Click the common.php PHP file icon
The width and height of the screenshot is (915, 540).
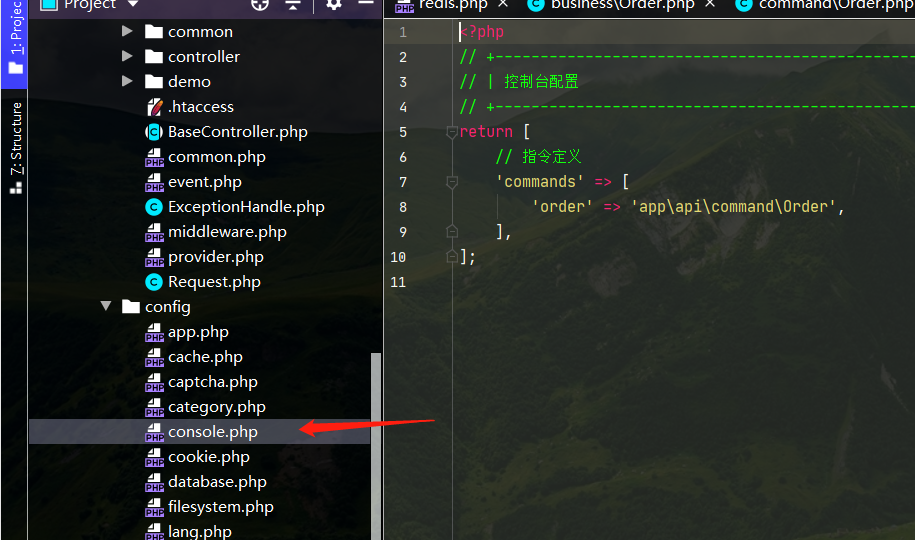click(x=154, y=157)
